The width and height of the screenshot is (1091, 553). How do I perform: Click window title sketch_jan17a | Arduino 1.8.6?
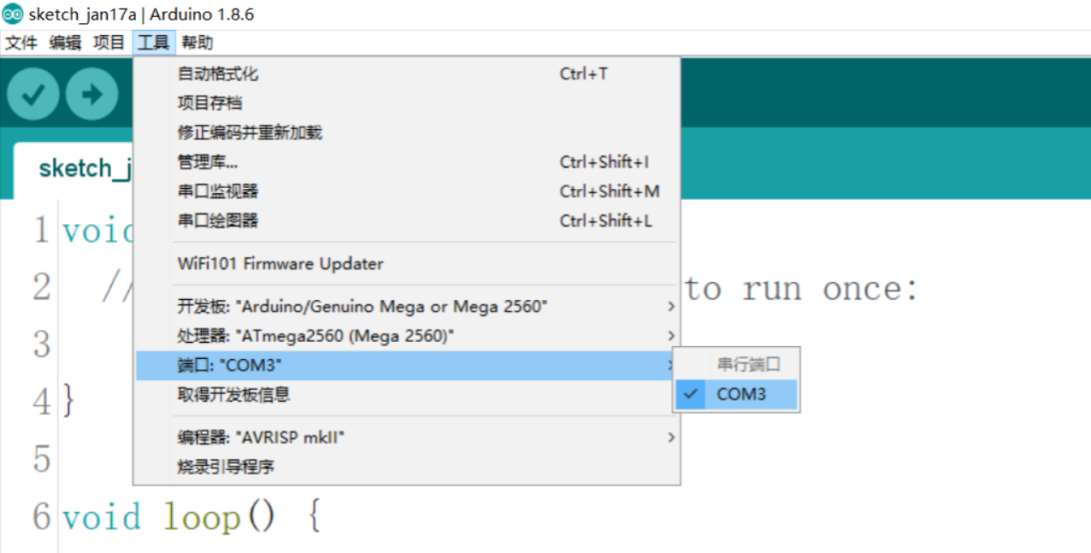(x=141, y=14)
